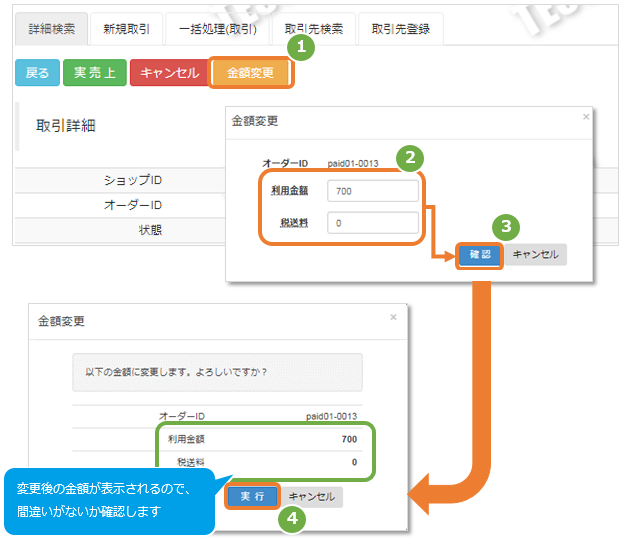Click the オーダーID label in confirmation dialog
This screenshot has height=544, width=624.
click(x=182, y=416)
